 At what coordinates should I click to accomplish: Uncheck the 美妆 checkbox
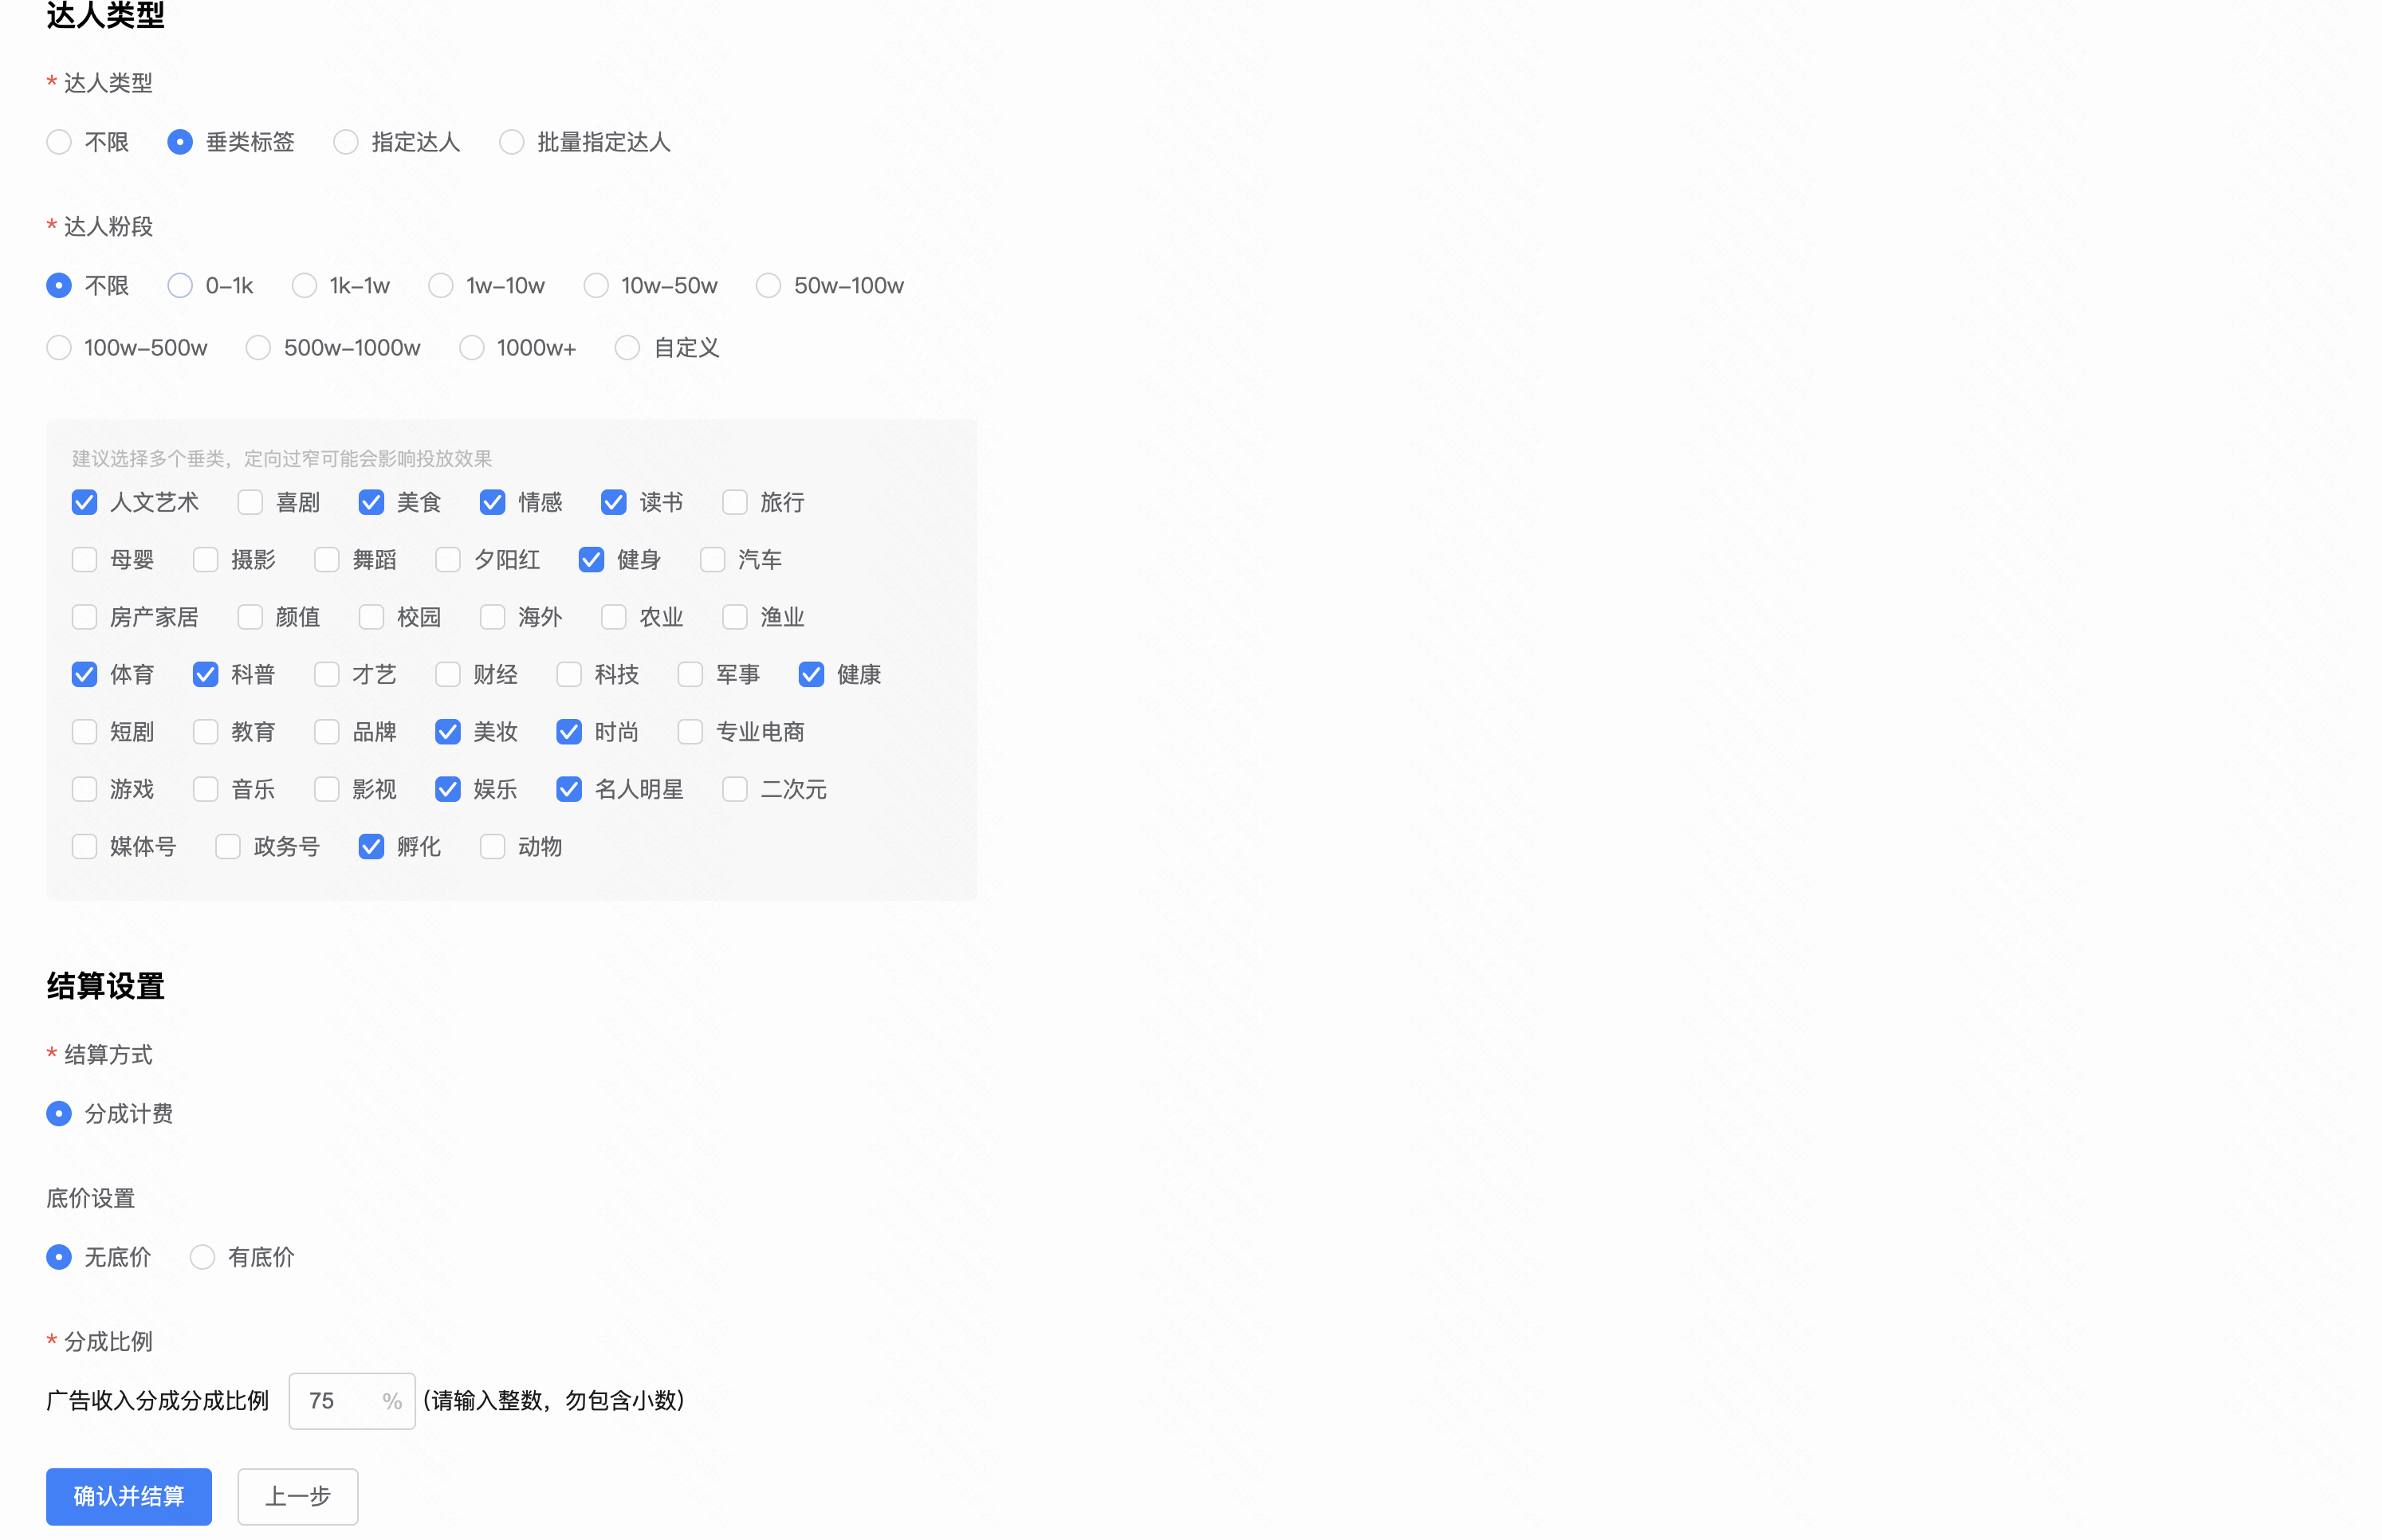pos(448,732)
